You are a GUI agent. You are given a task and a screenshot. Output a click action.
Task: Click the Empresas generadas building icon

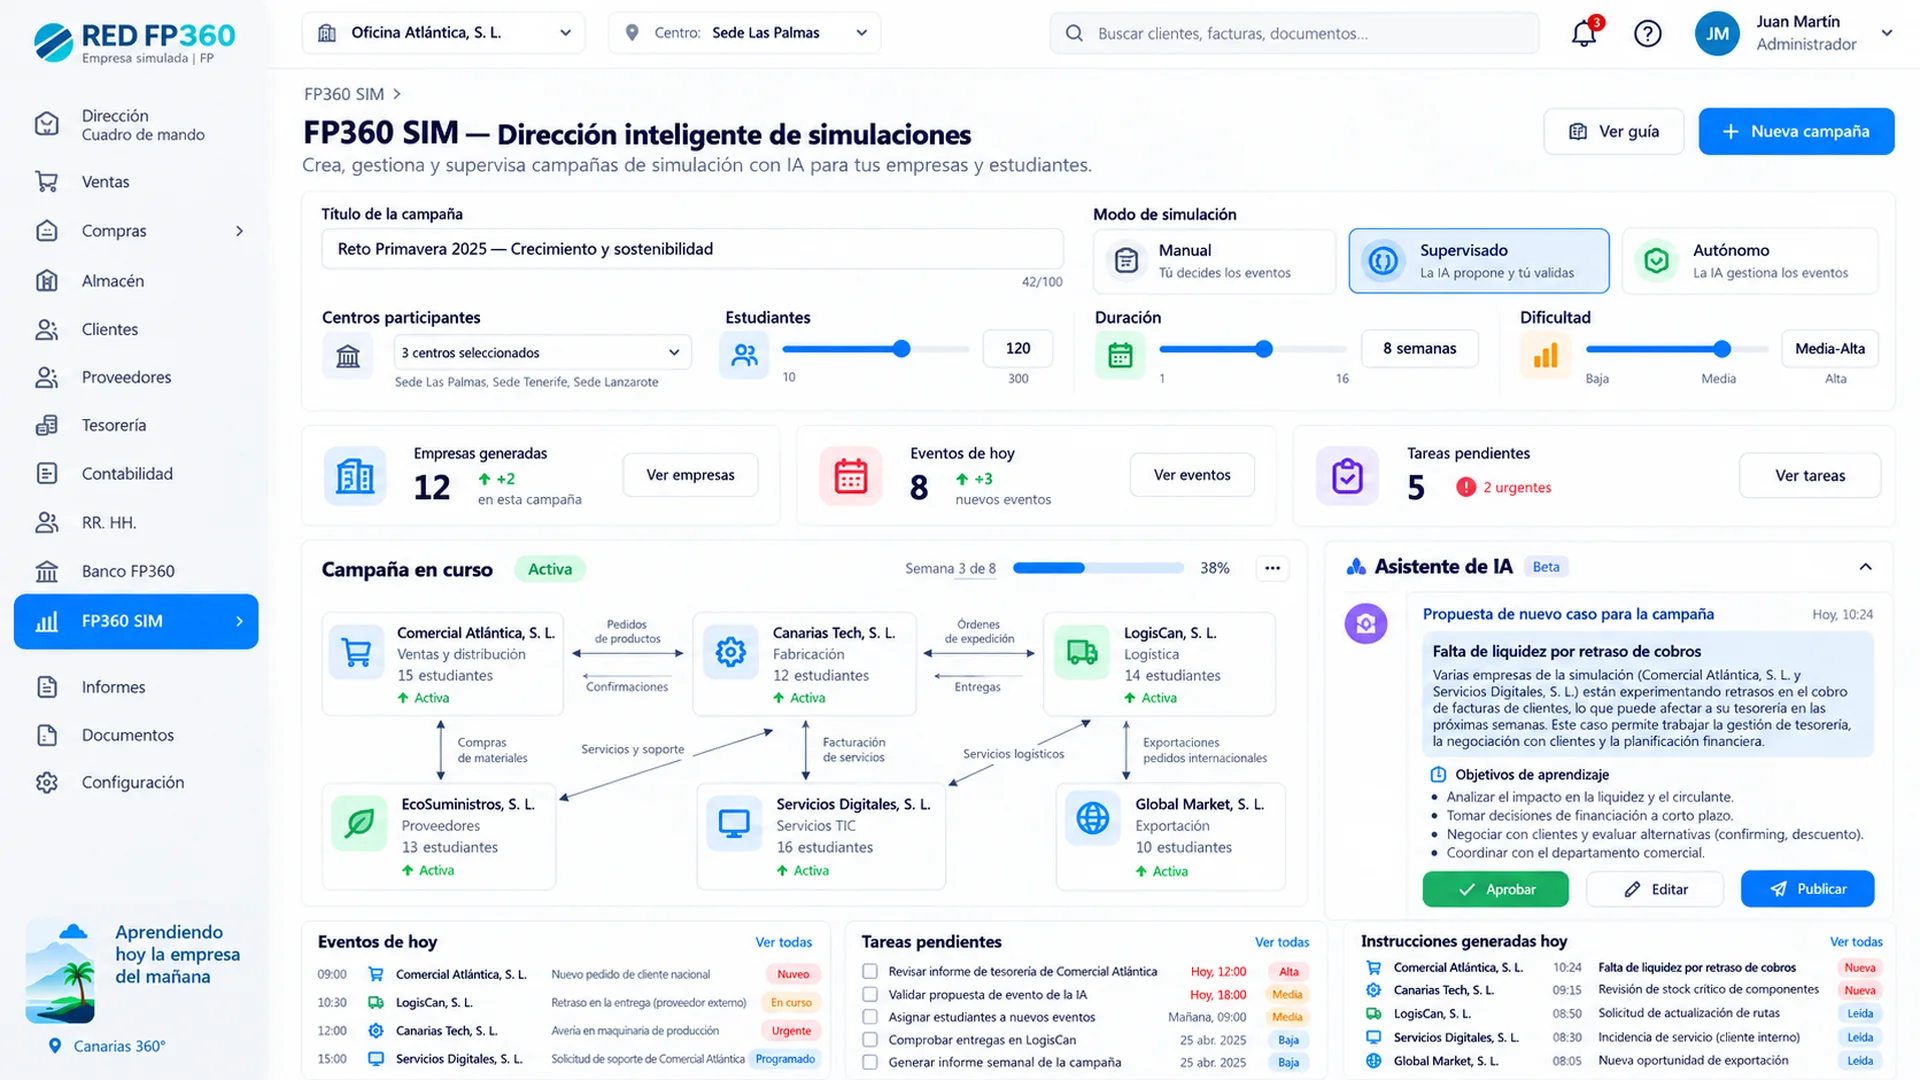[x=355, y=476]
